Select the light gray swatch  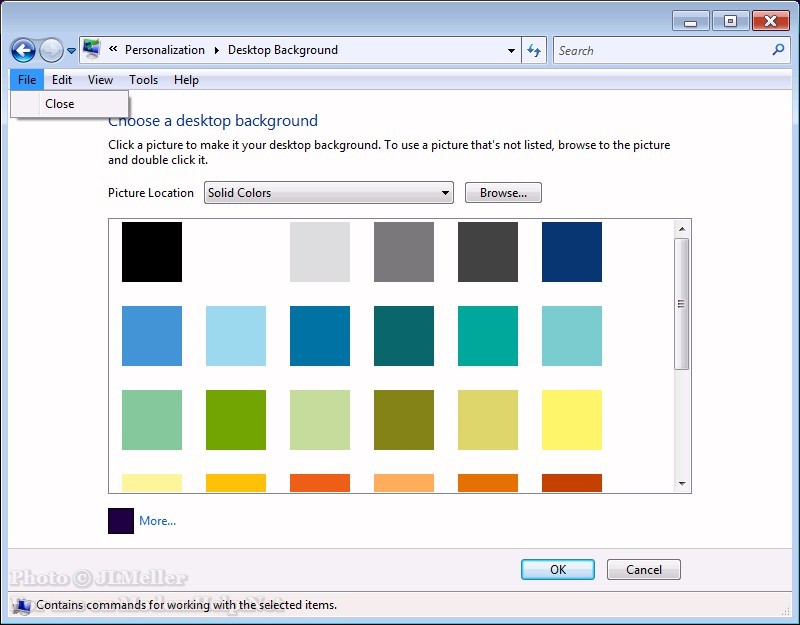[320, 252]
